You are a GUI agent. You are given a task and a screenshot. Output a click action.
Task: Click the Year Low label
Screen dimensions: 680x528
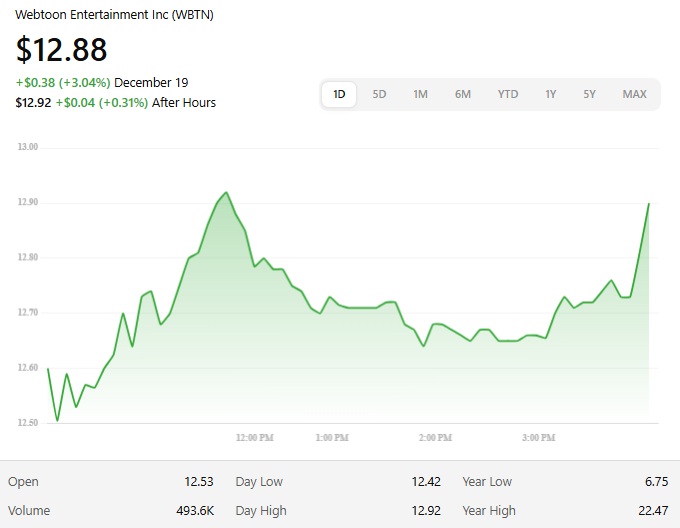pos(487,482)
